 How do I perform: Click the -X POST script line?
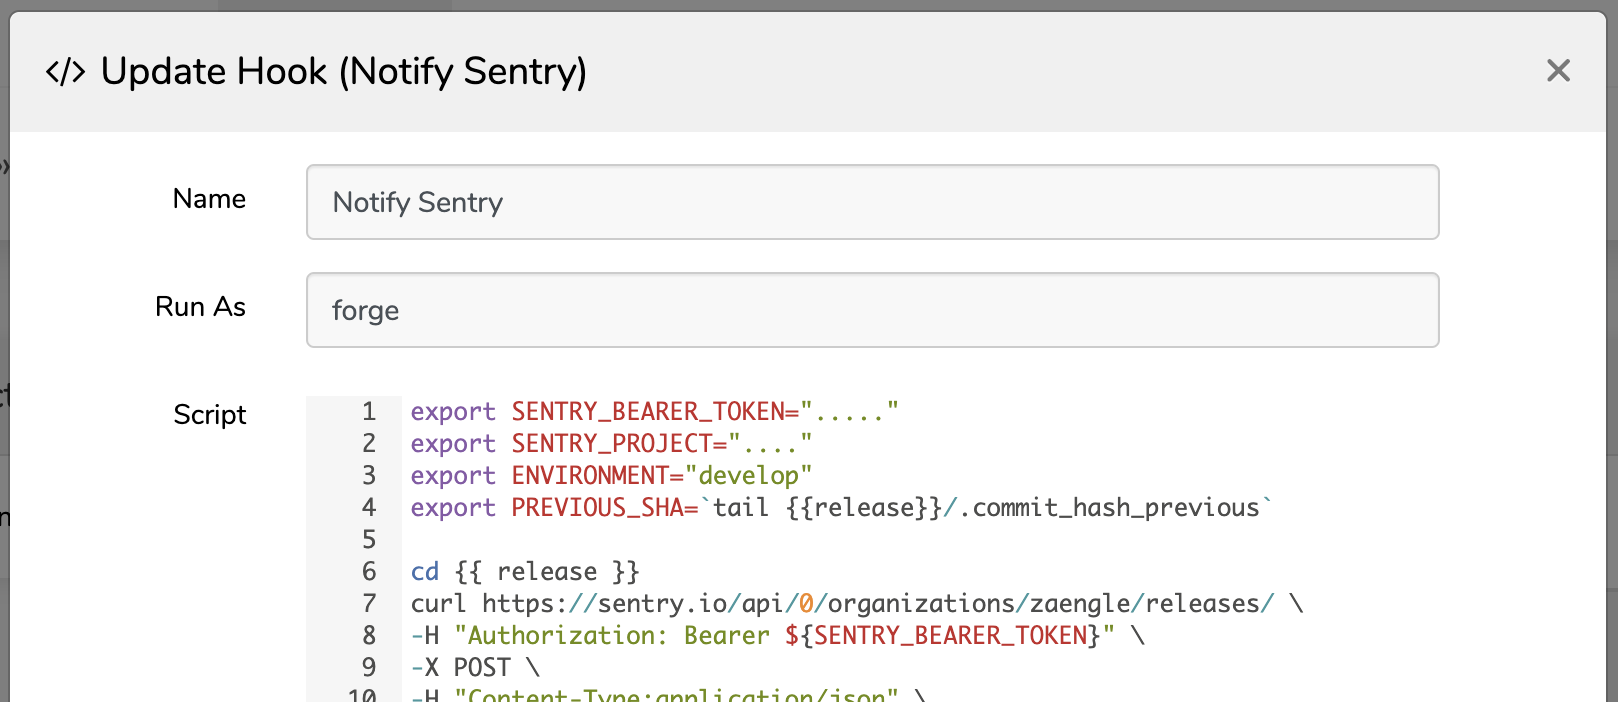pyautogui.click(x=475, y=667)
